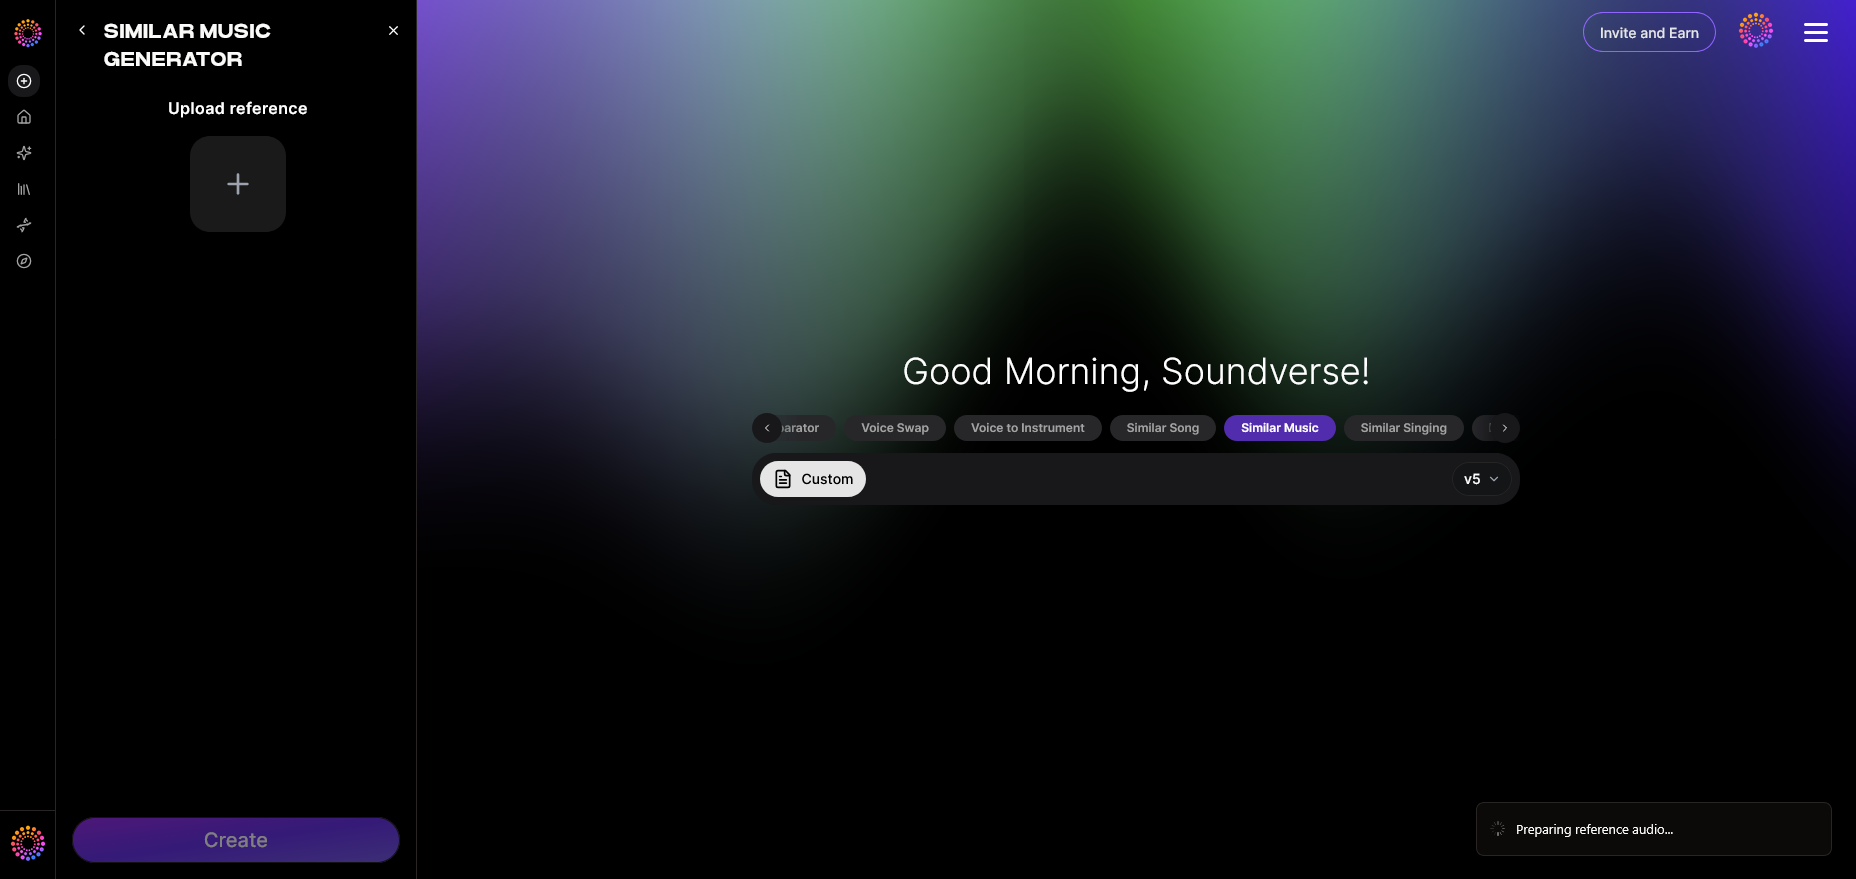
Task: Select the Similar Music tab
Action: (1280, 428)
